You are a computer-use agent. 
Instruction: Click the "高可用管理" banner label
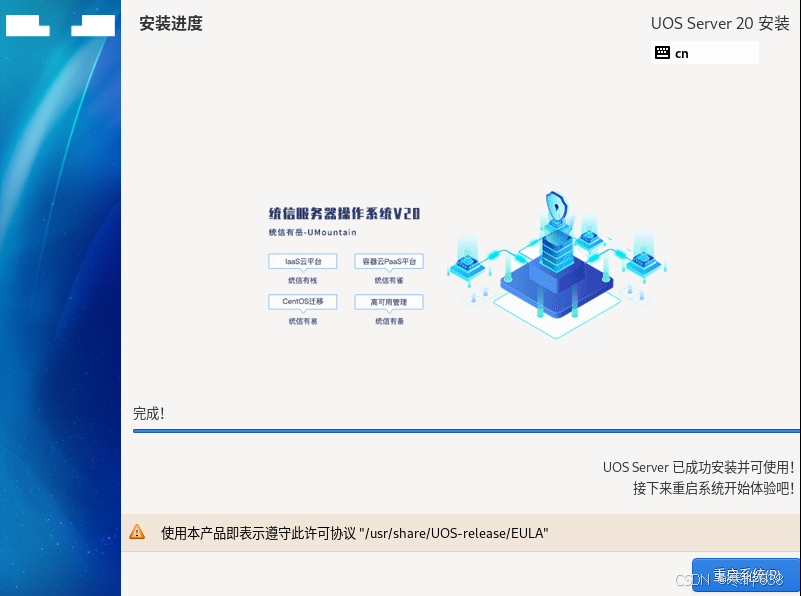(389, 302)
